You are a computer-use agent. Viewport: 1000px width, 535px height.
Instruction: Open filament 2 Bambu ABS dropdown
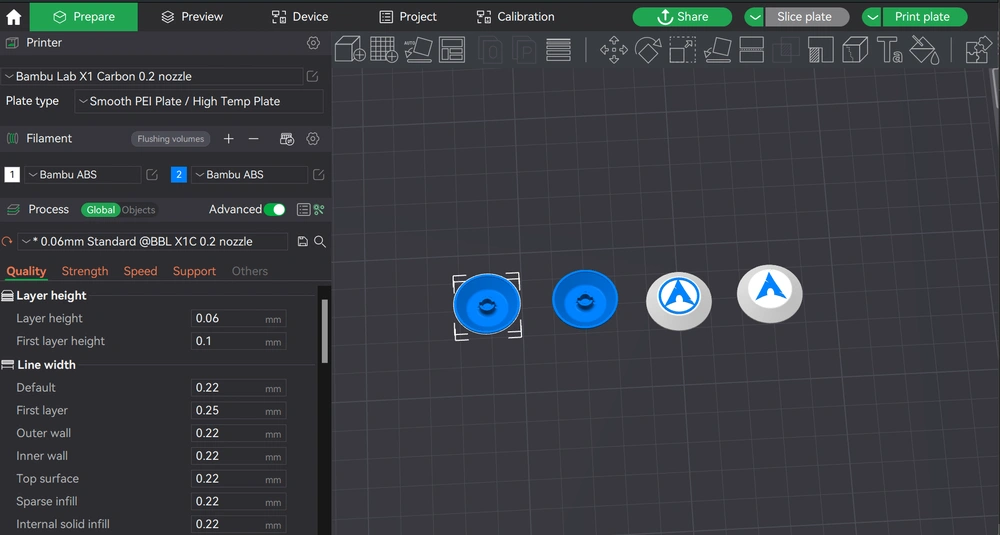248,174
